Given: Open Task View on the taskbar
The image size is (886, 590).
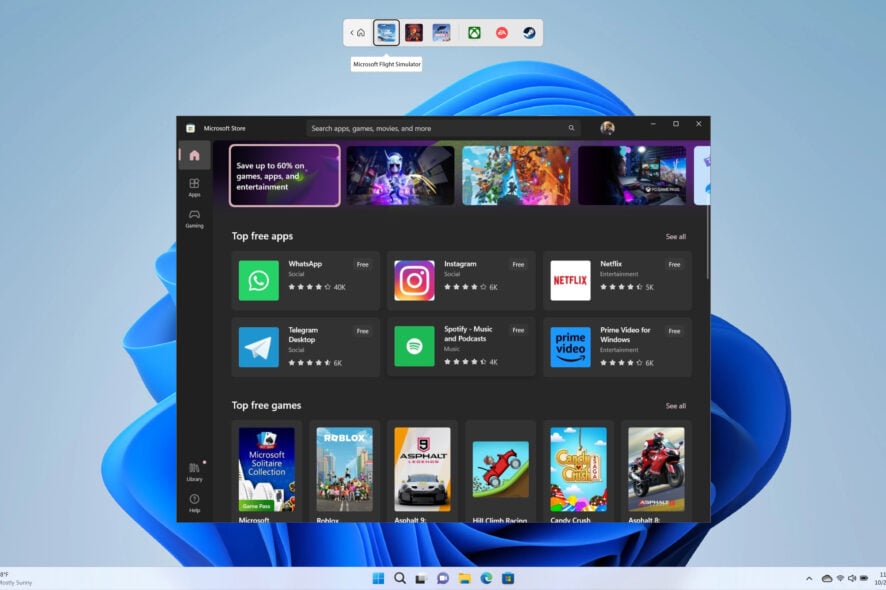Looking at the screenshot, I should click(x=421, y=578).
